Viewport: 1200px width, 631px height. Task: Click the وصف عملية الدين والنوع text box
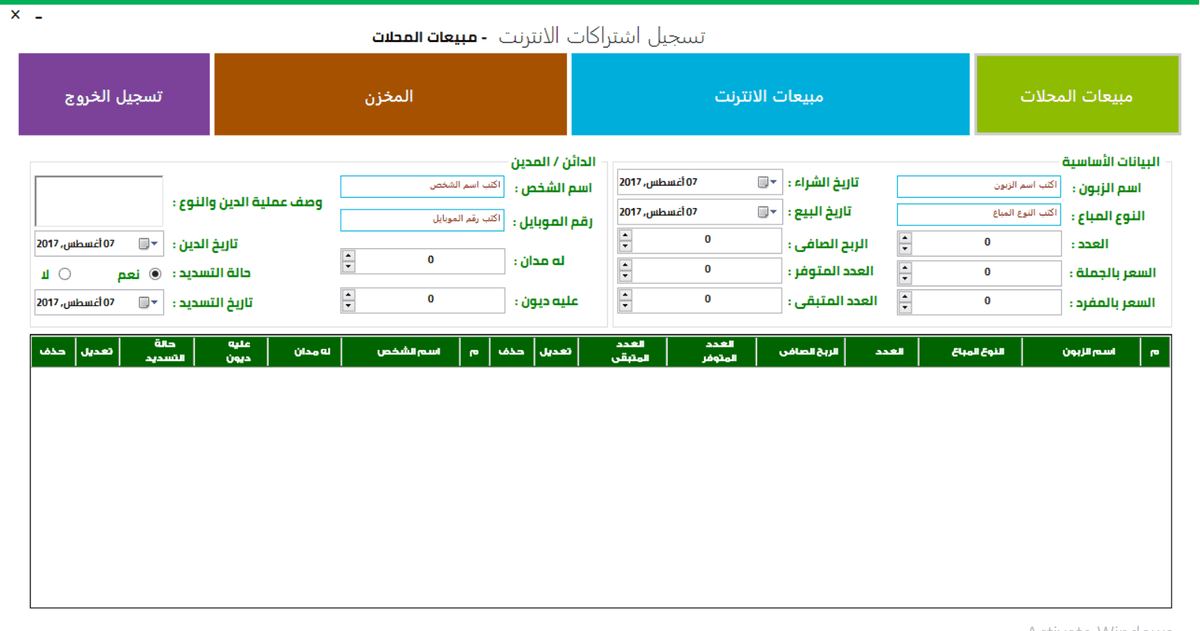coord(98,199)
